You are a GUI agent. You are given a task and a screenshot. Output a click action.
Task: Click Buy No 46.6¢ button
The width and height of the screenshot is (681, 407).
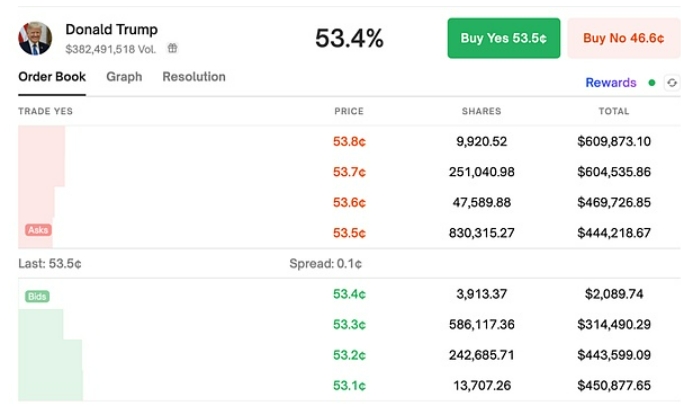click(x=624, y=38)
